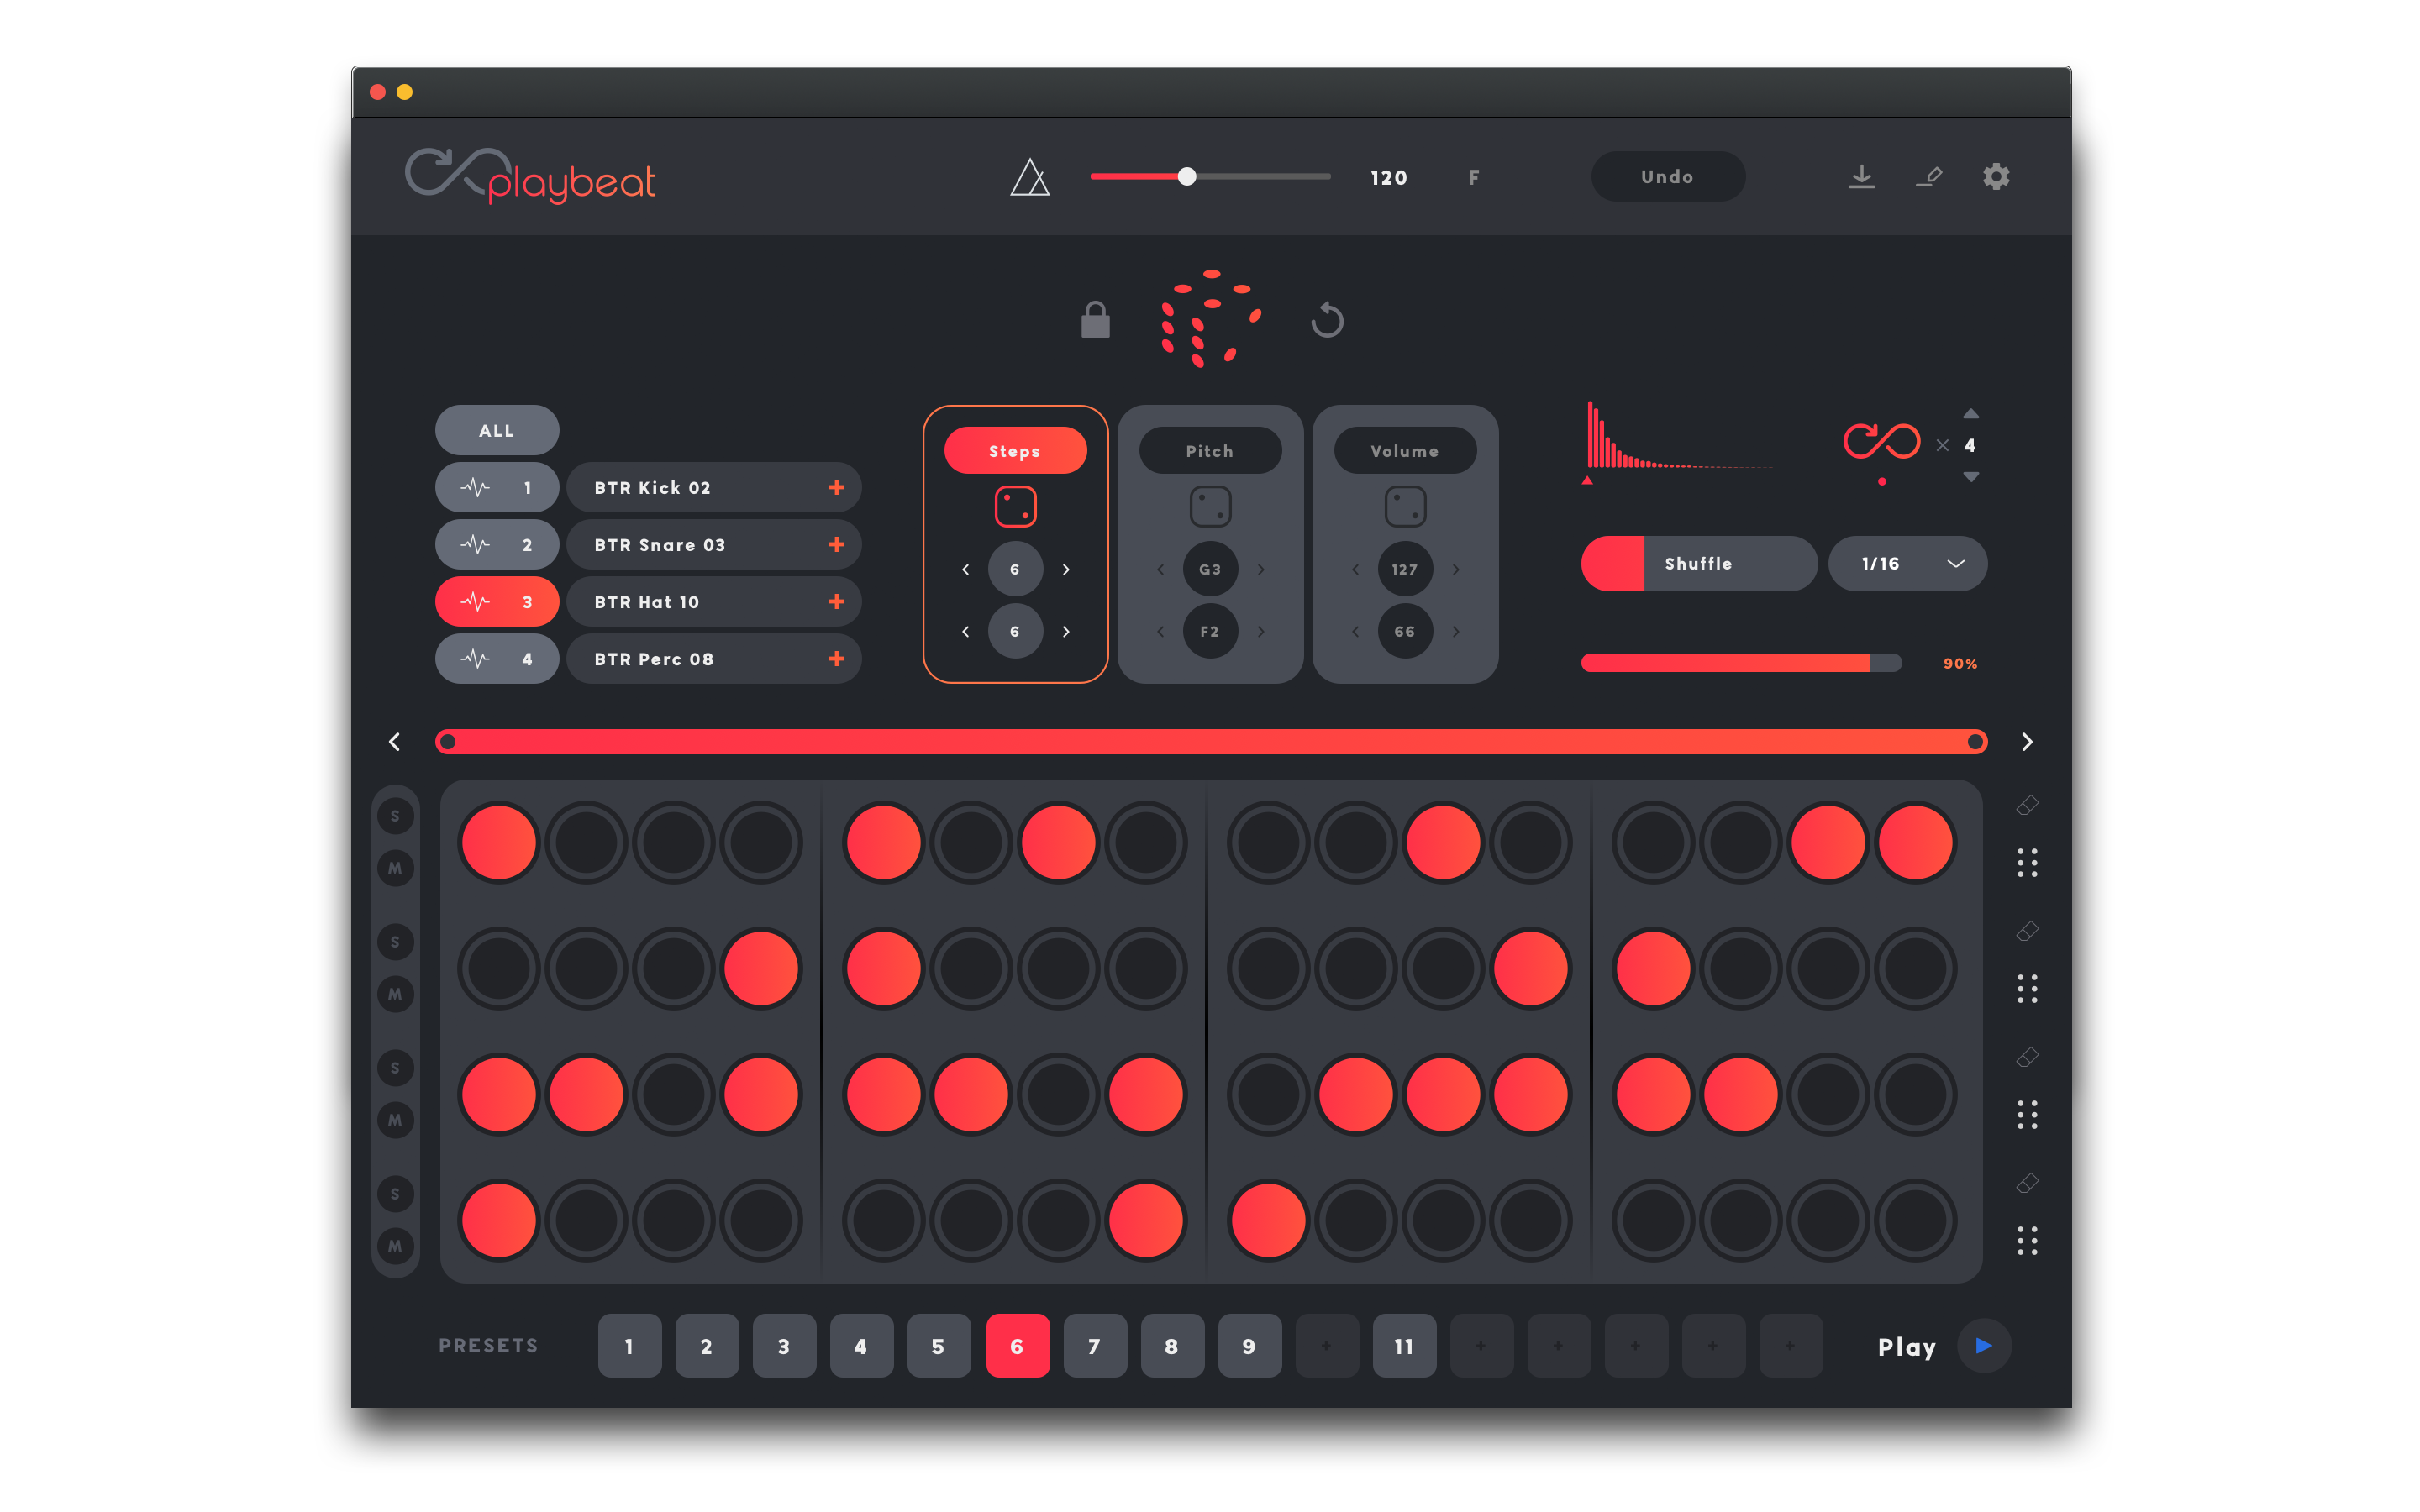This screenshot has width=2420, height=1512.
Task: Toggle first step of track 1 row
Action: (x=499, y=842)
